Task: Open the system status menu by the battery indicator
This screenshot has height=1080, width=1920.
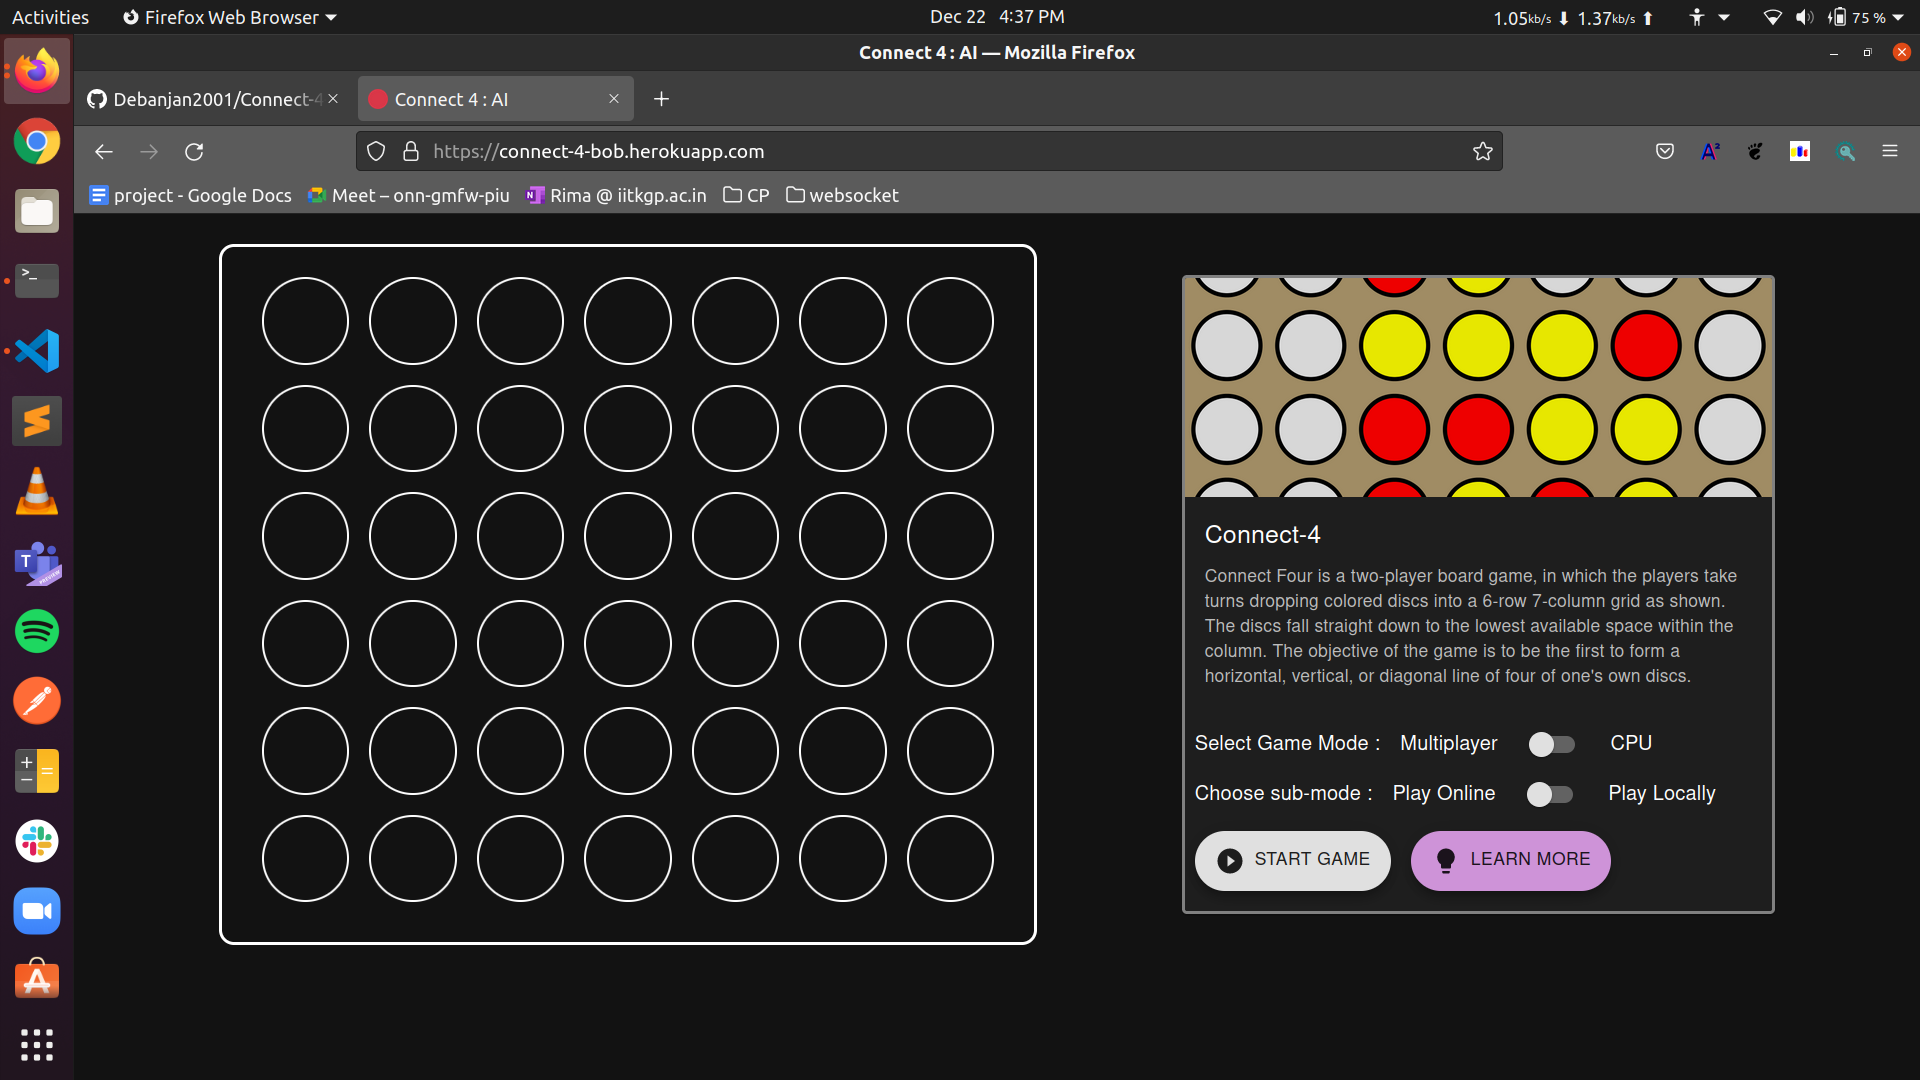Action: [x=1867, y=17]
